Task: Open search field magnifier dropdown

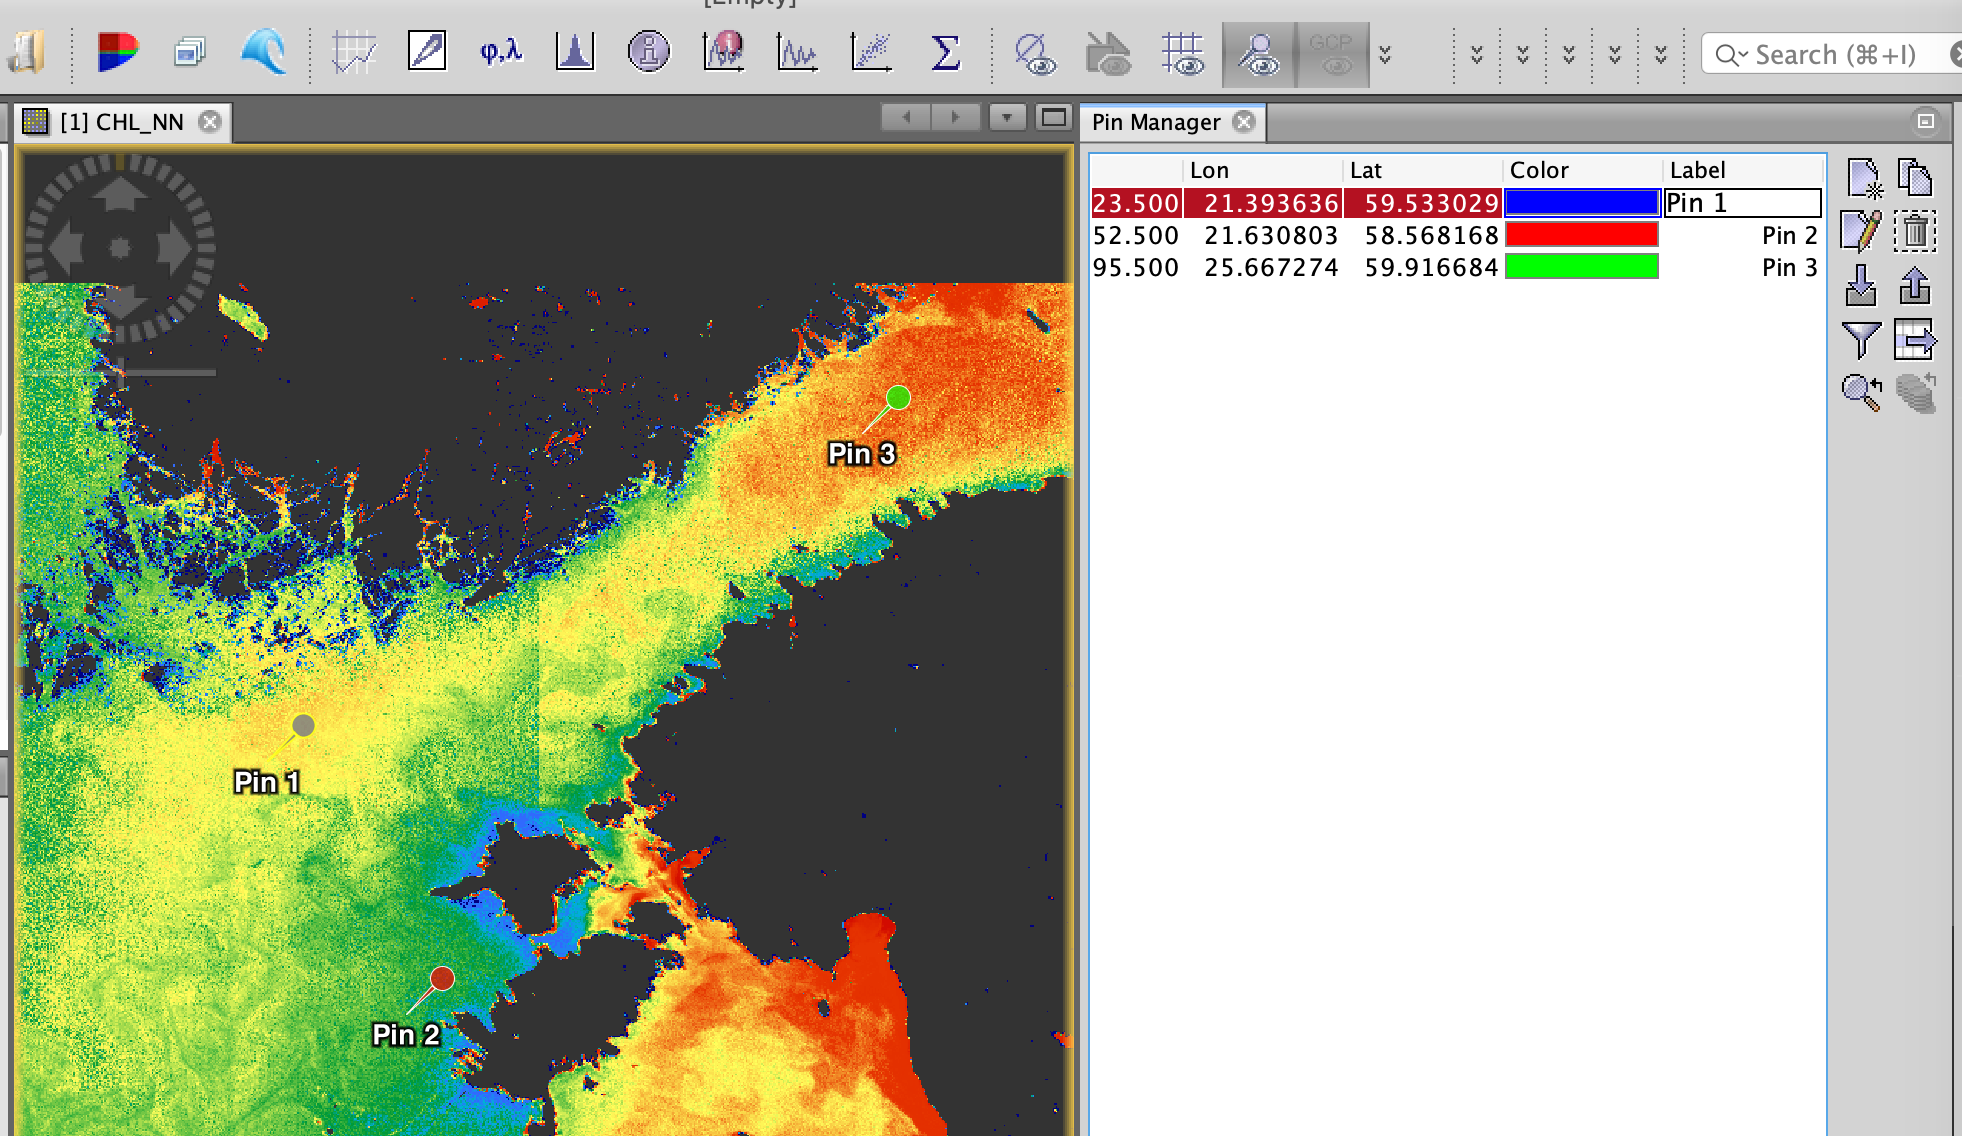Action: (1731, 55)
